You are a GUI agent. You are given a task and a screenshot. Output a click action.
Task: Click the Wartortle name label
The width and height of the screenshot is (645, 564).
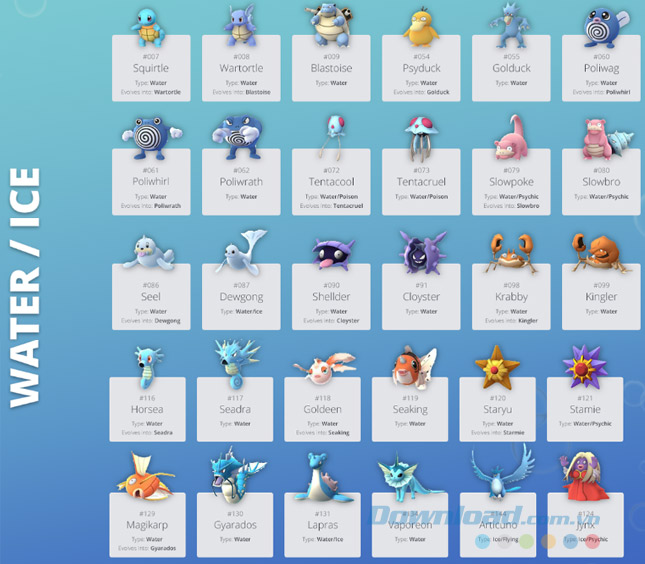click(241, 68)
